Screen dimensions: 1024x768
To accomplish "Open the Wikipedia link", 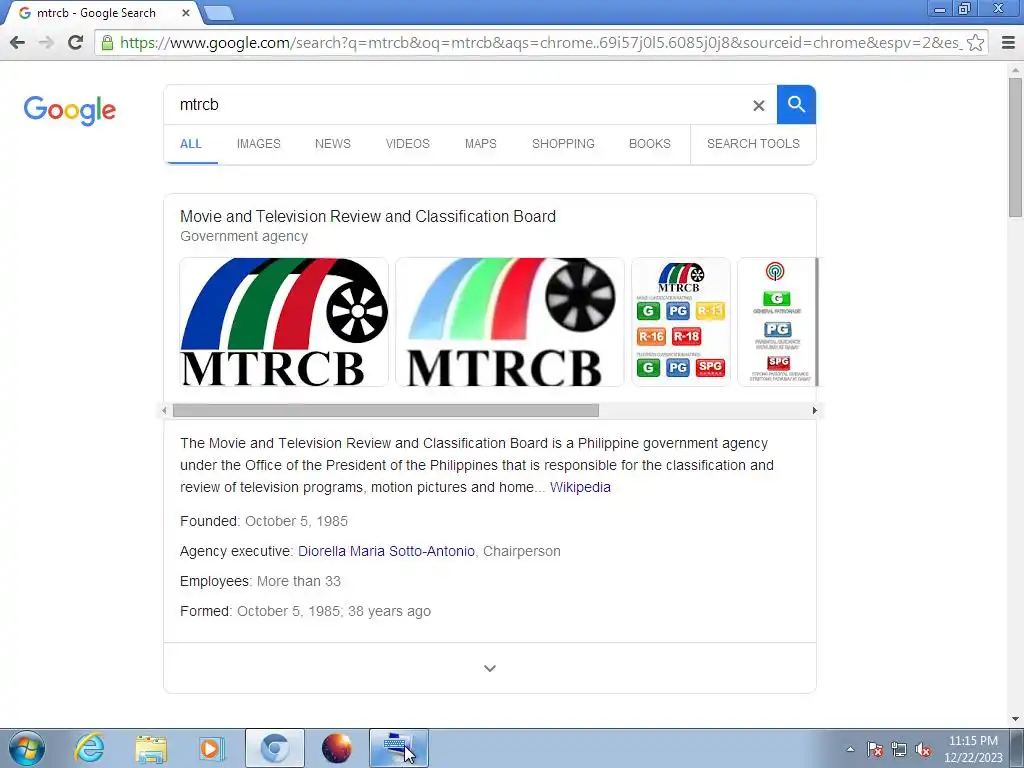I will (x=580, y=487).
